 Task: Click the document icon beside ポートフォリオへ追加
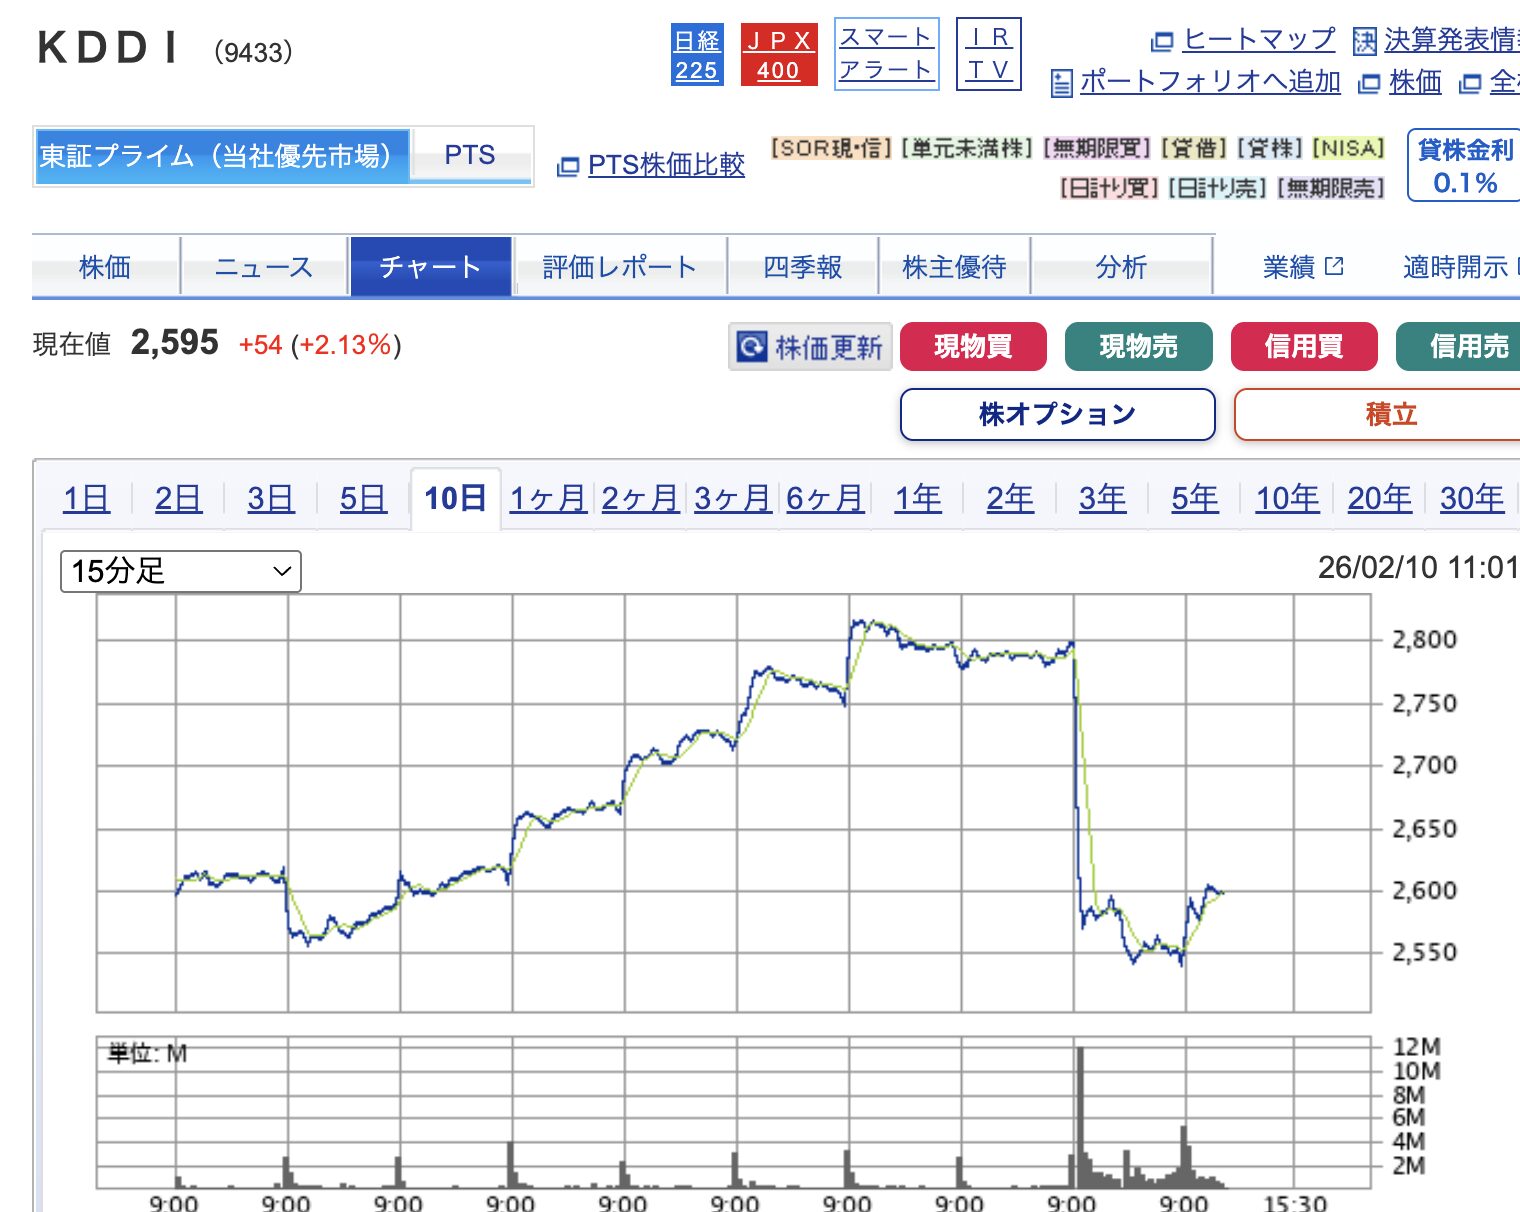(1062, 83)
